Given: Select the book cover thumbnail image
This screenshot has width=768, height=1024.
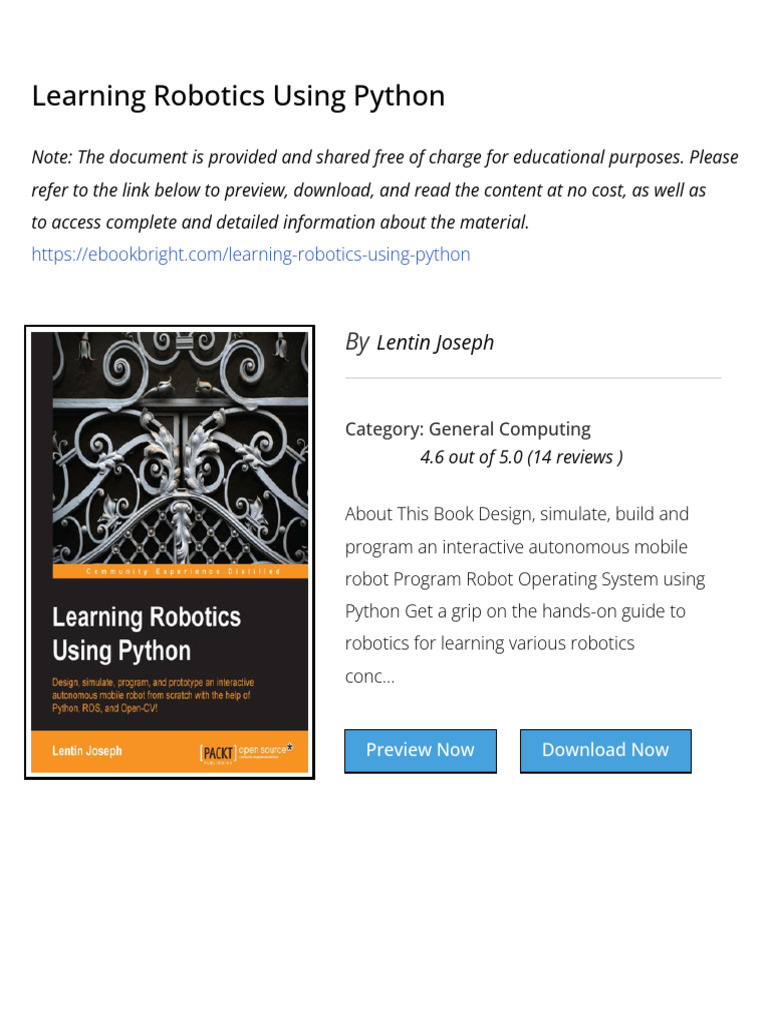Looking at the screenshot, I should 170,552.
